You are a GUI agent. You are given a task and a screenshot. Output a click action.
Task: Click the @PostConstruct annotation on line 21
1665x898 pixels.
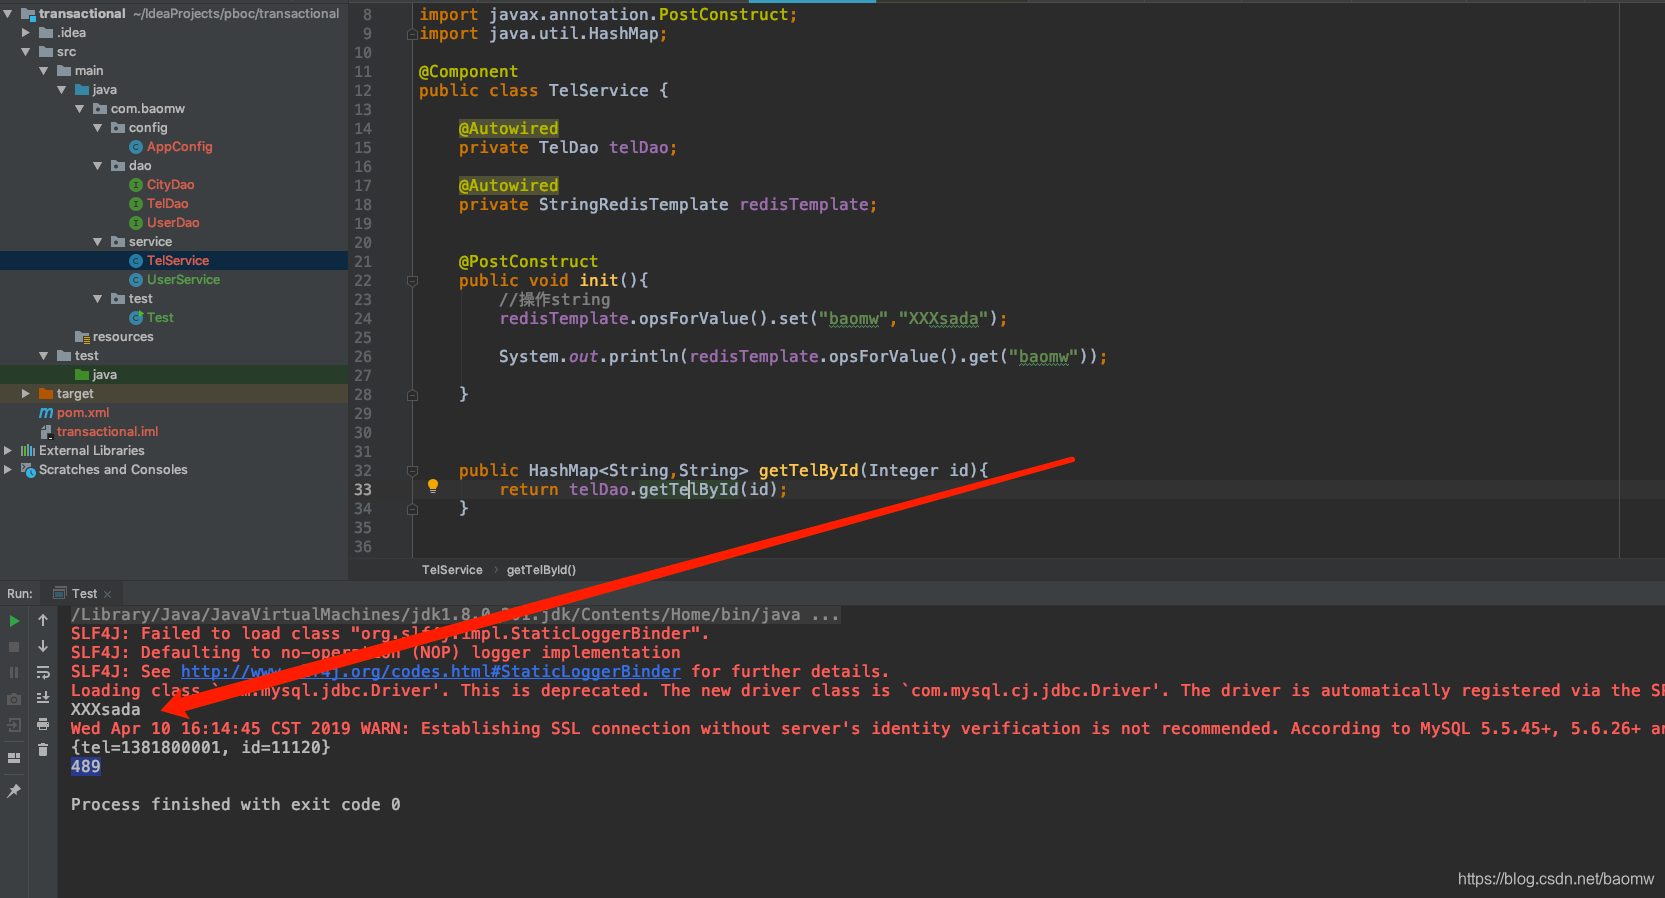click(x=528, y=262)
